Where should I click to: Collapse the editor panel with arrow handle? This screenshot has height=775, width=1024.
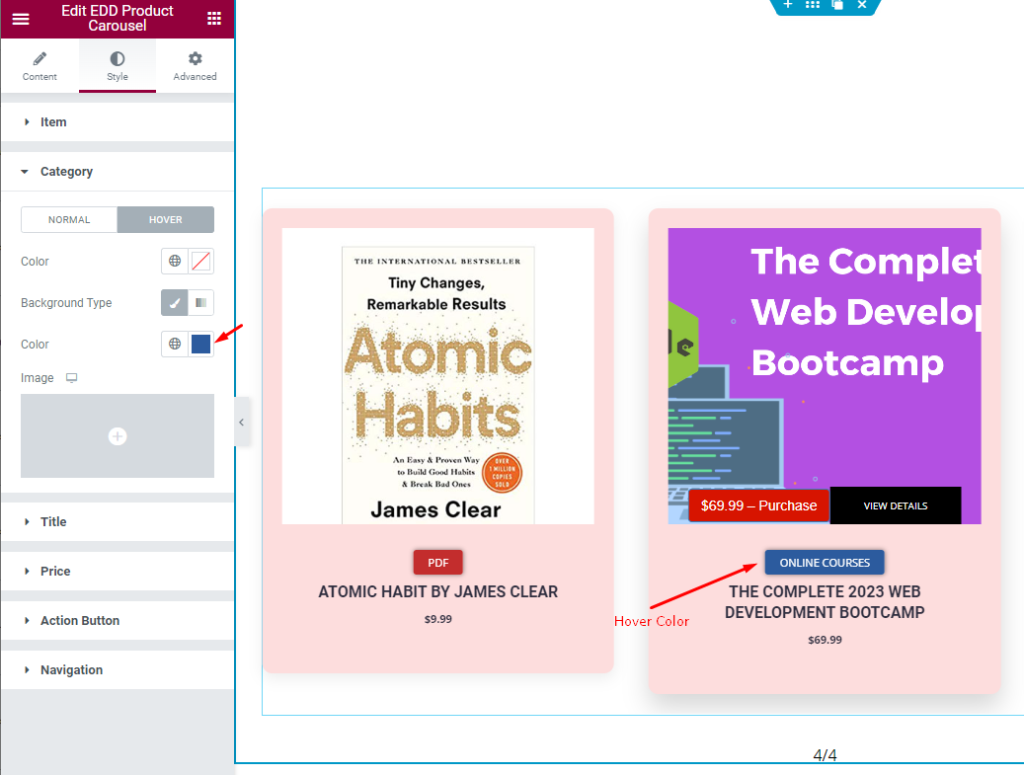click(x=242, y=422)
